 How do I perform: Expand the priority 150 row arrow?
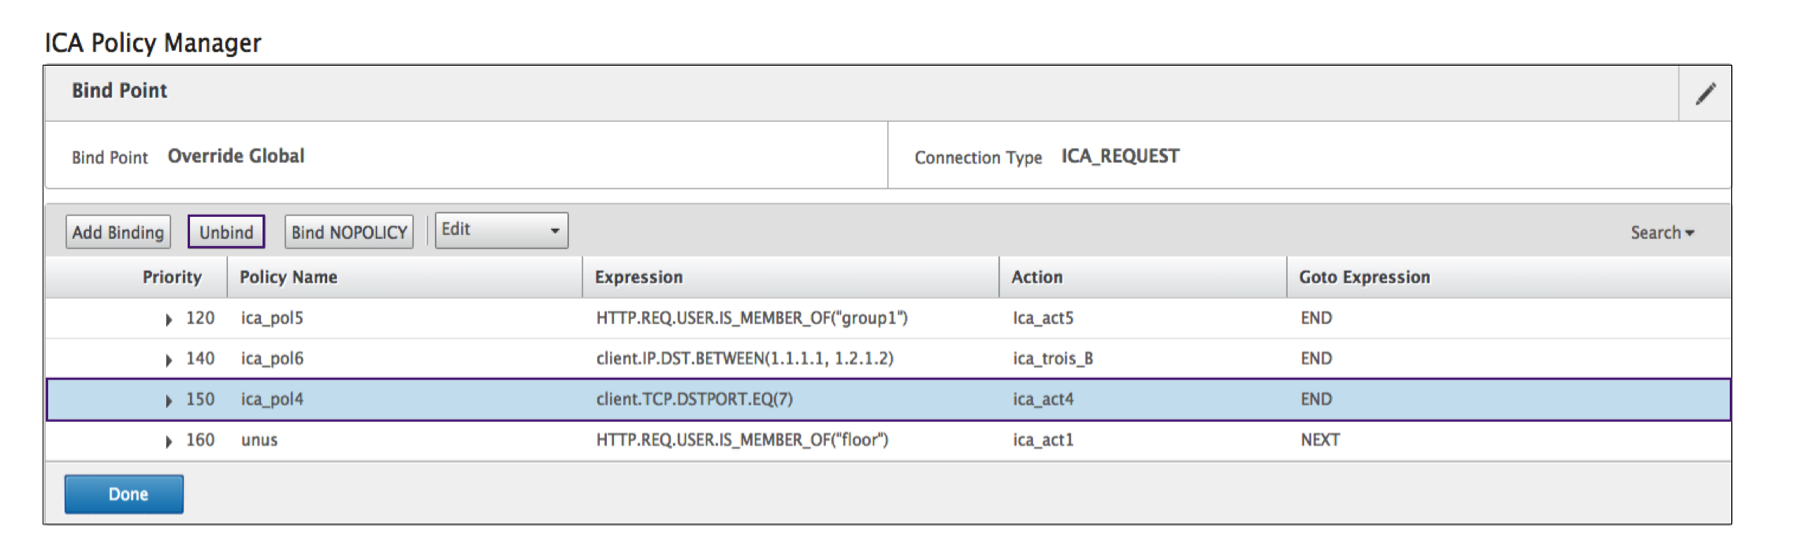coord(169,401)
